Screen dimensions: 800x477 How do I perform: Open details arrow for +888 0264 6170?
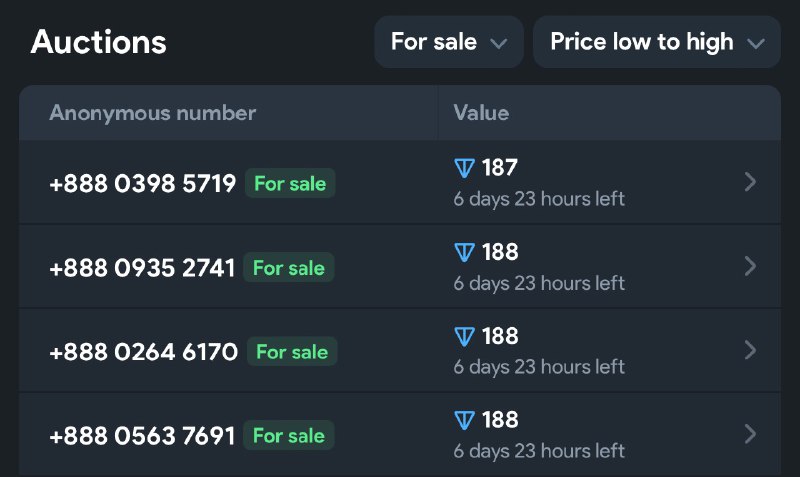pos(750,350)
